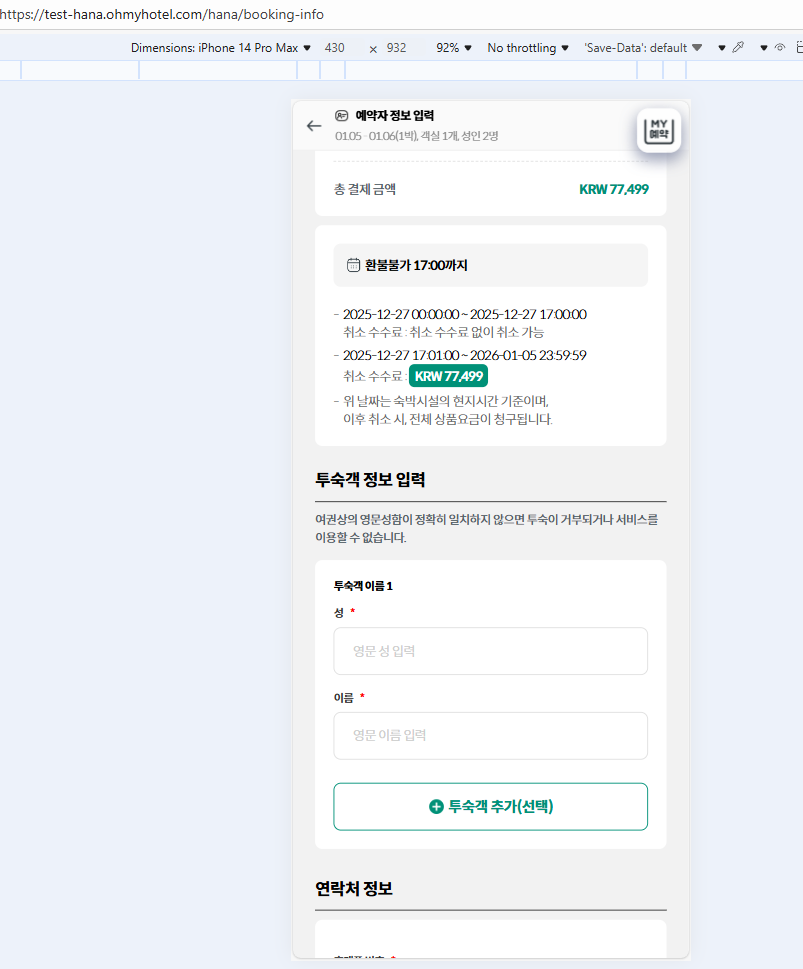This screenshot has width=803, height=969.
Task: Click the eyedropper icon in device toolbar
Action: [738, 48]
